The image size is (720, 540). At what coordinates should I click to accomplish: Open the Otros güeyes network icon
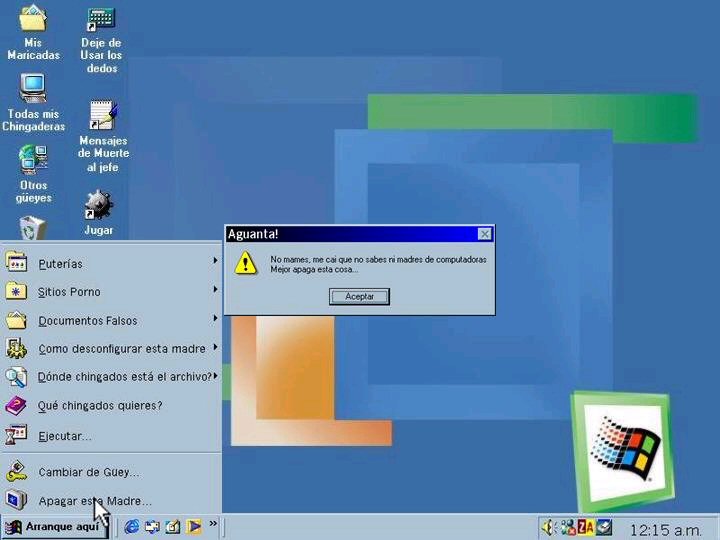33,159
